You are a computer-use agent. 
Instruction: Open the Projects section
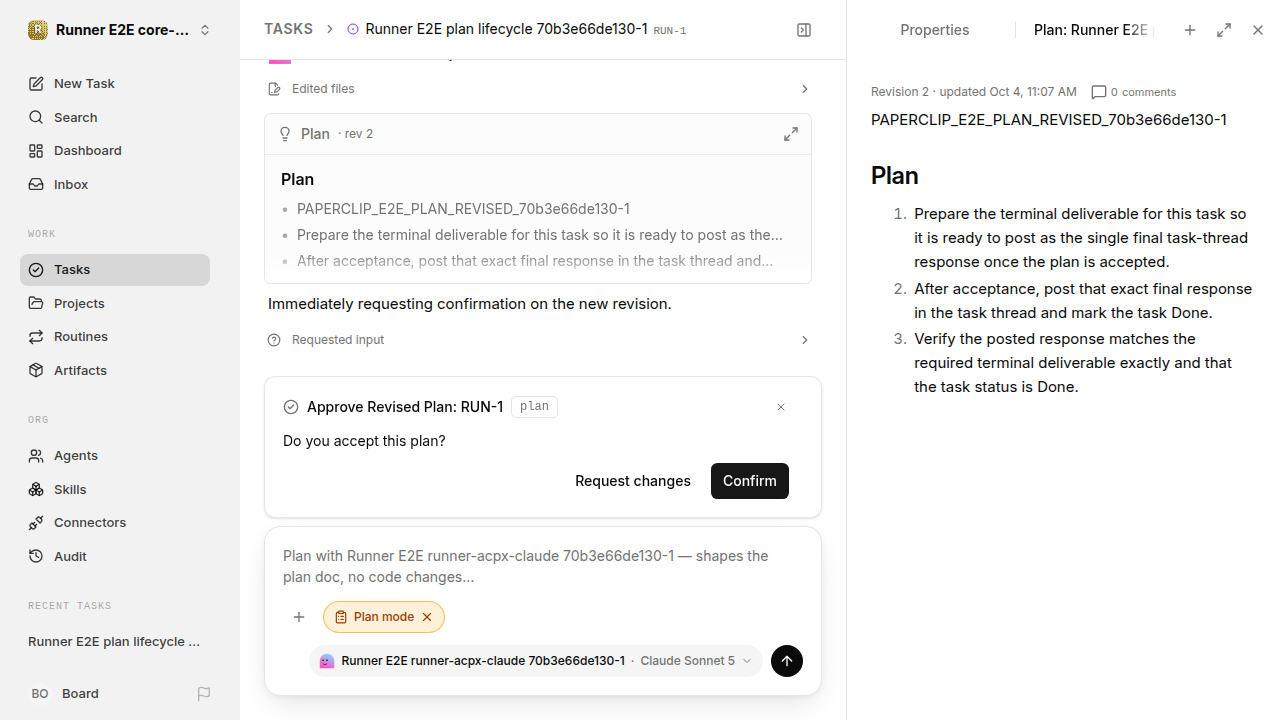tap(115, 303)
